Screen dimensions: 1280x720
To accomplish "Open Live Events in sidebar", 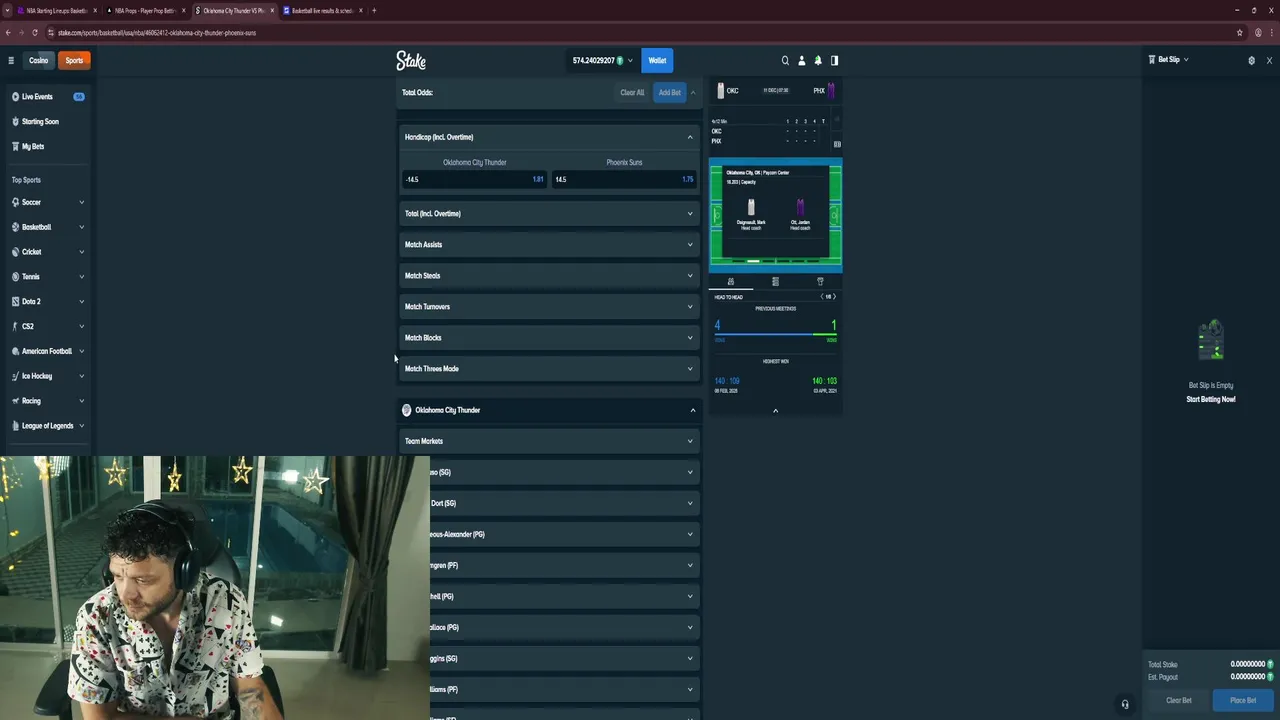I will coord(47,97).
